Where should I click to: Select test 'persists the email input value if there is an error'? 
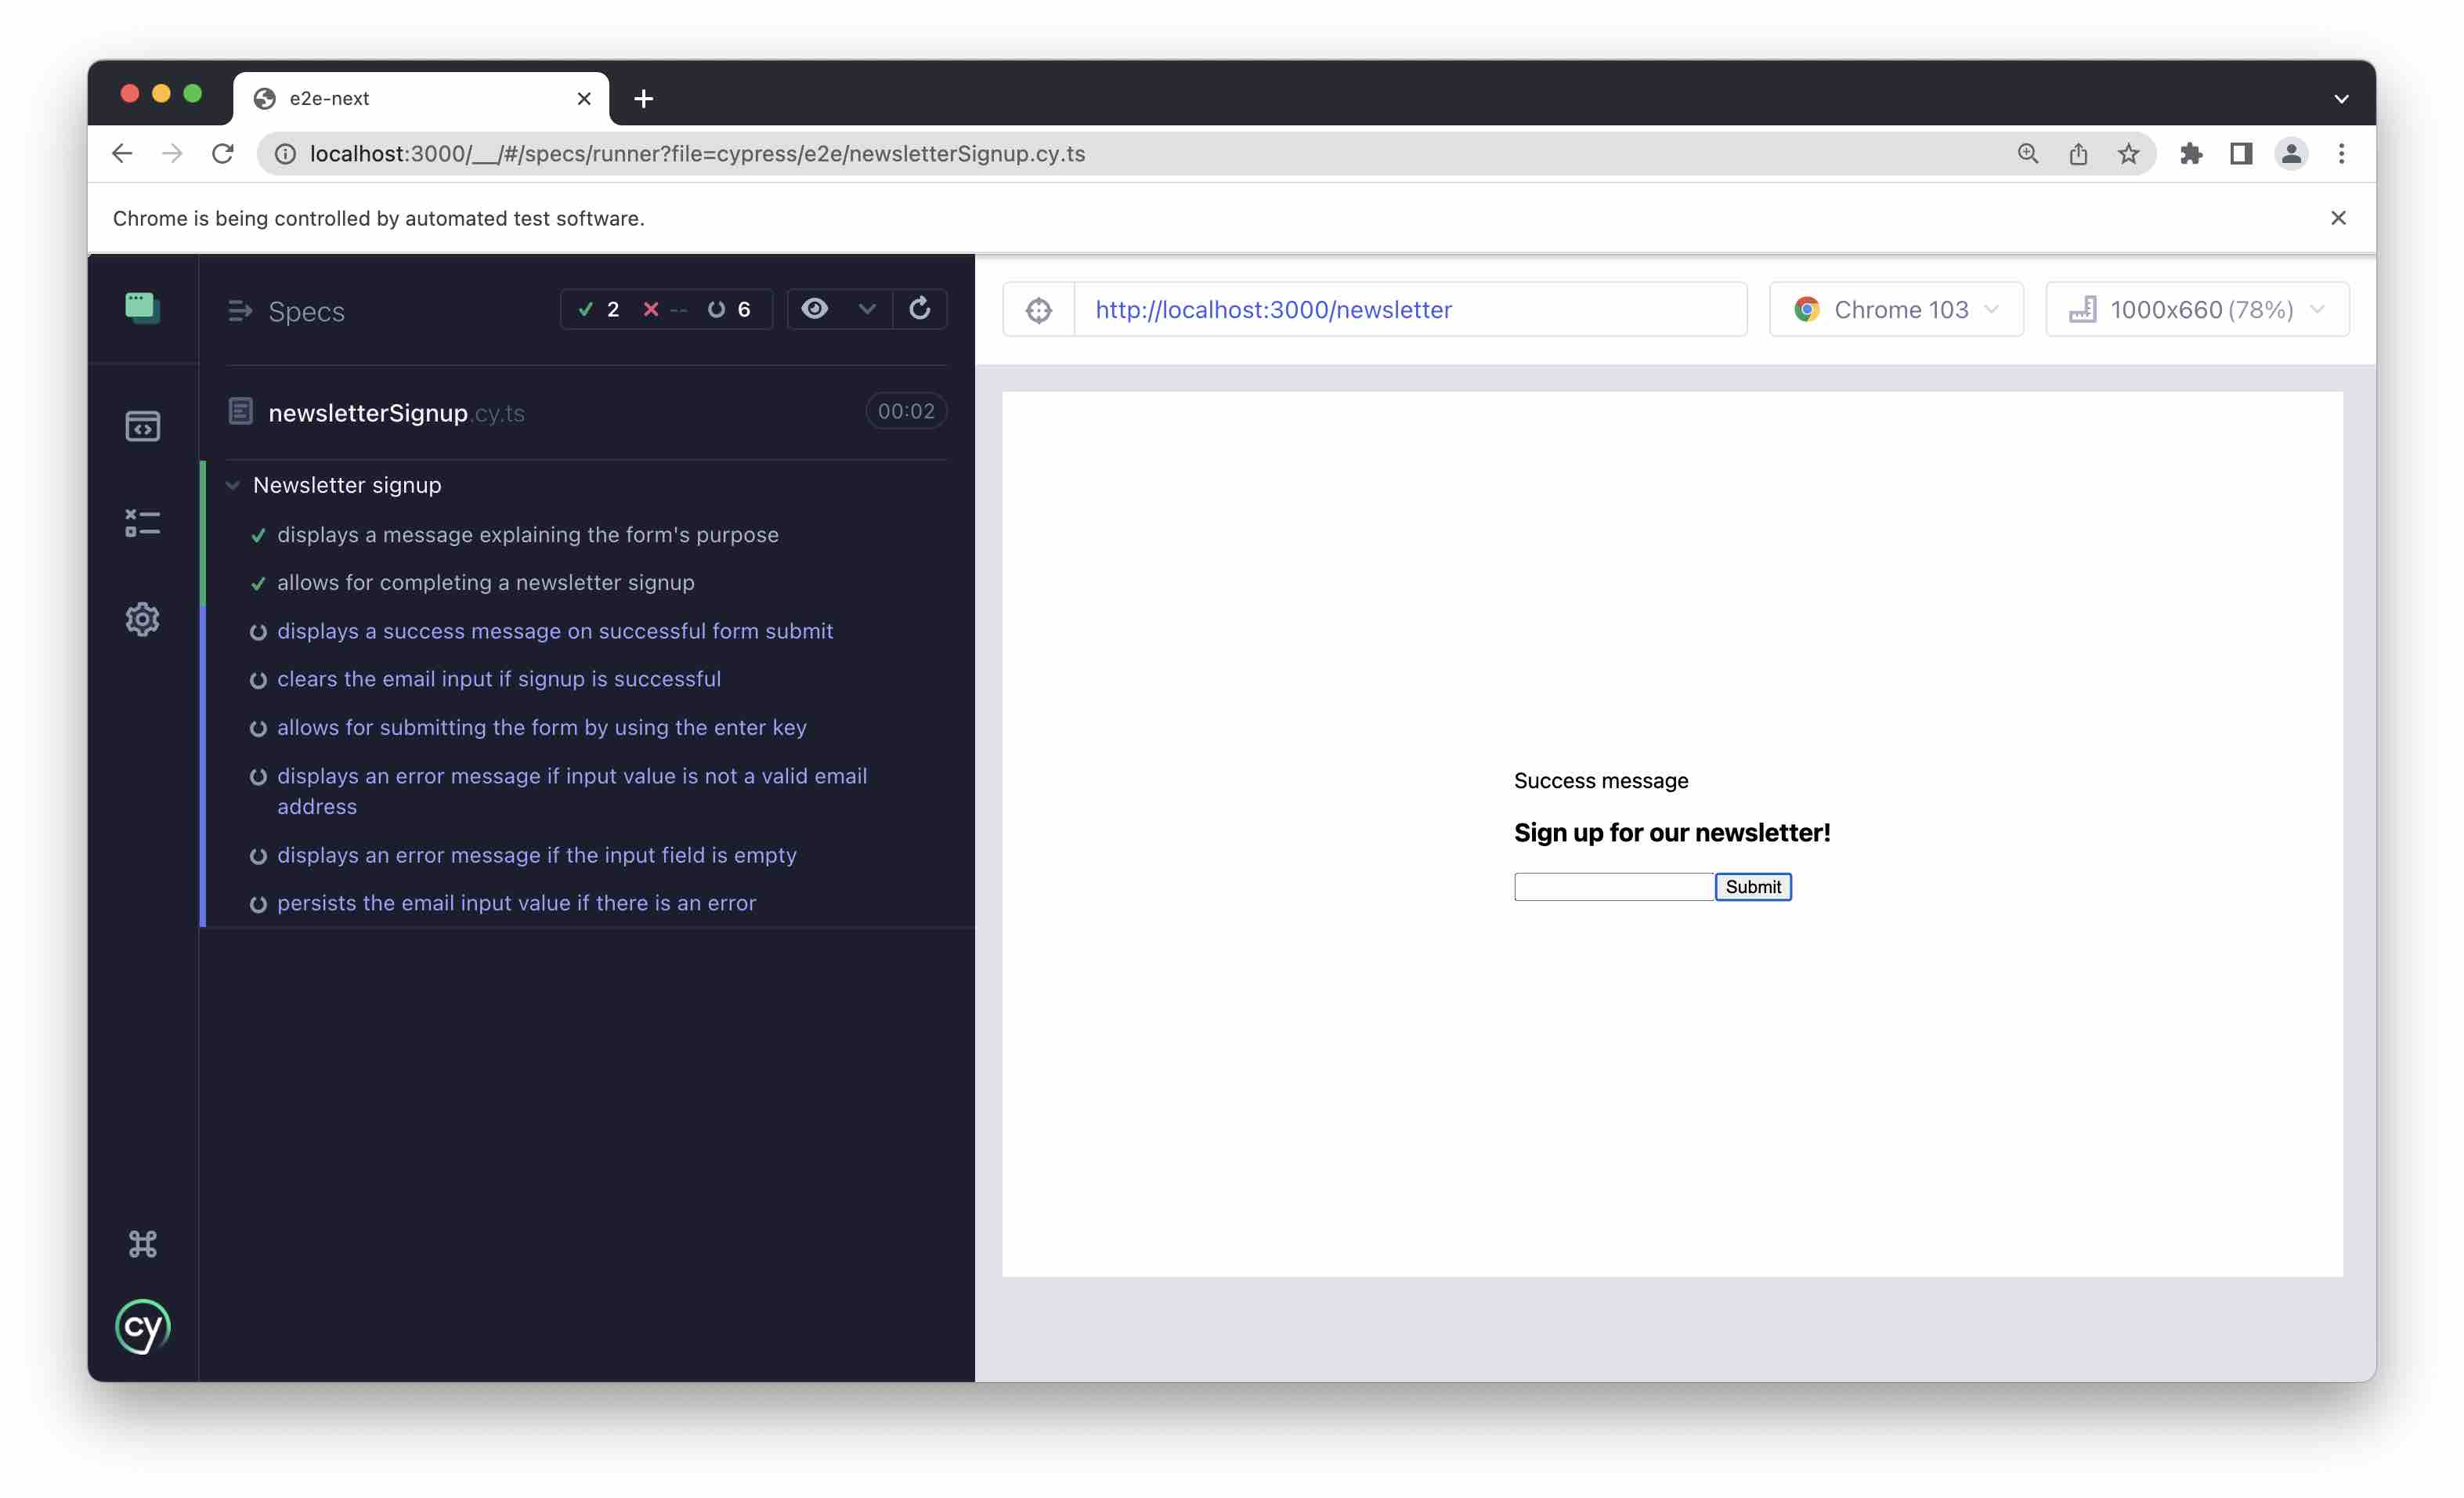(516, 903)
